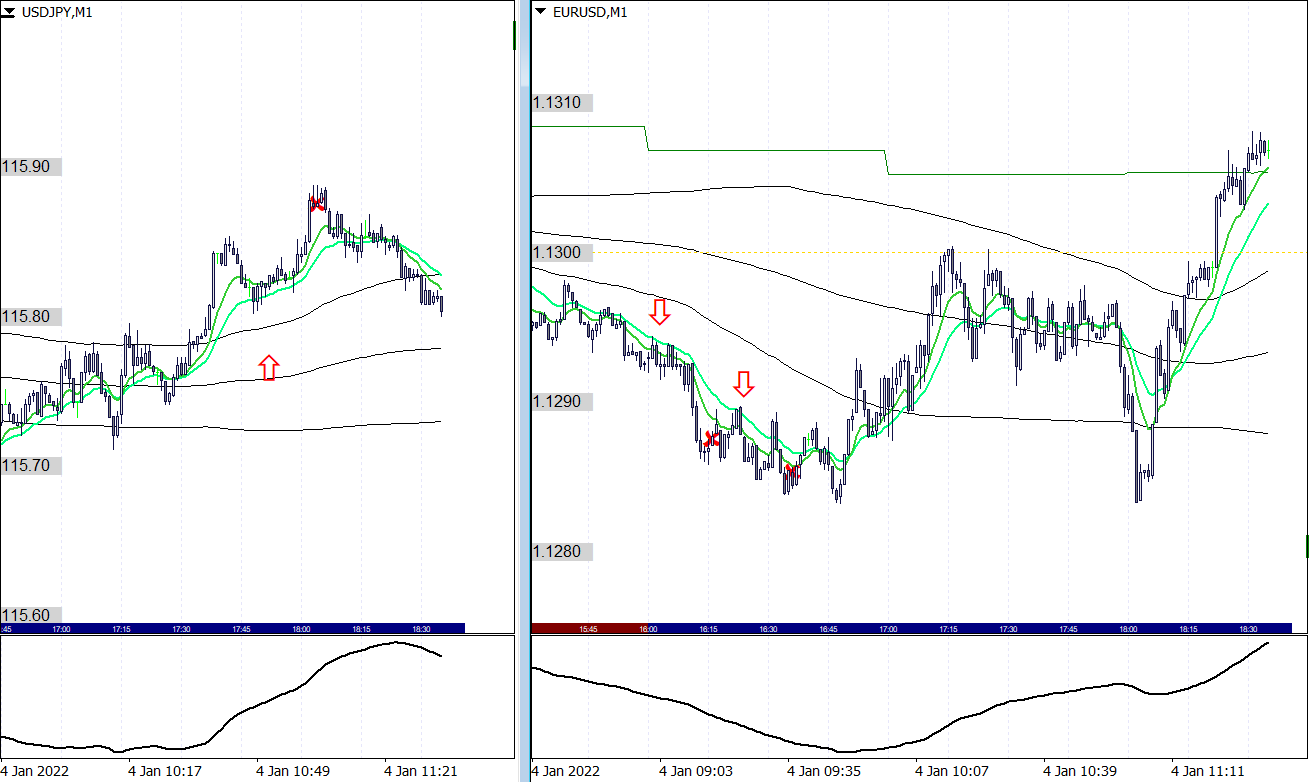Click the divider between the two charts
Viewport: 1310px width, 782px height.
click(x=523, y=390)
